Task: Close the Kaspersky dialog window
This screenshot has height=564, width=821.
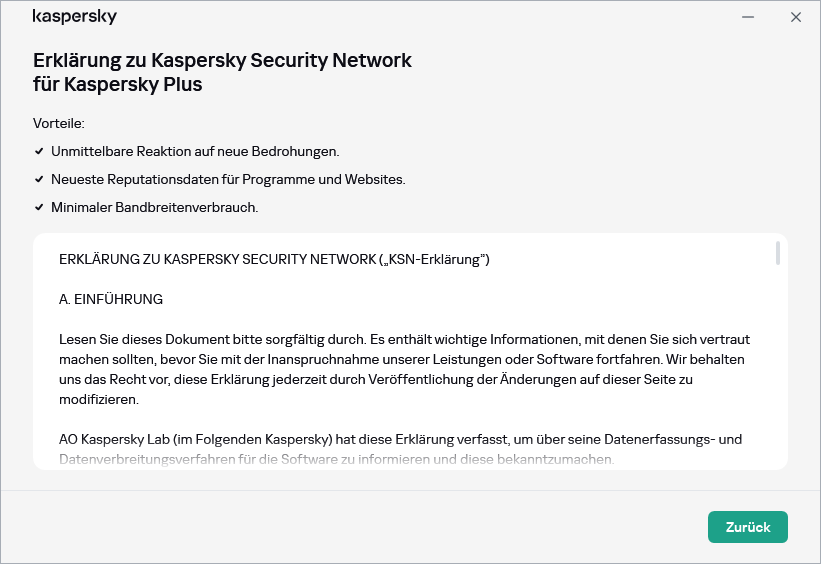Action: point(796,17)
